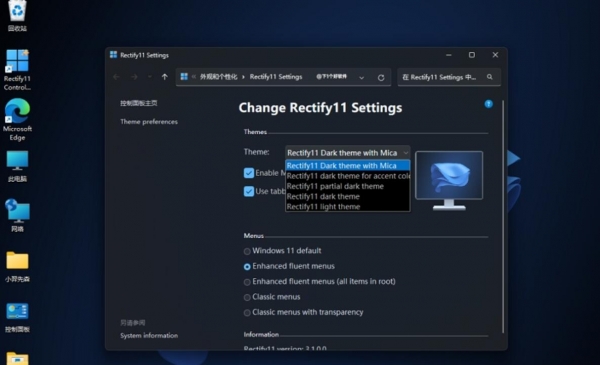Go back with the back arrow
Image resolution: width=600 pixels, height=365 pixels.
pyautogui.click(x=116, y=77)
